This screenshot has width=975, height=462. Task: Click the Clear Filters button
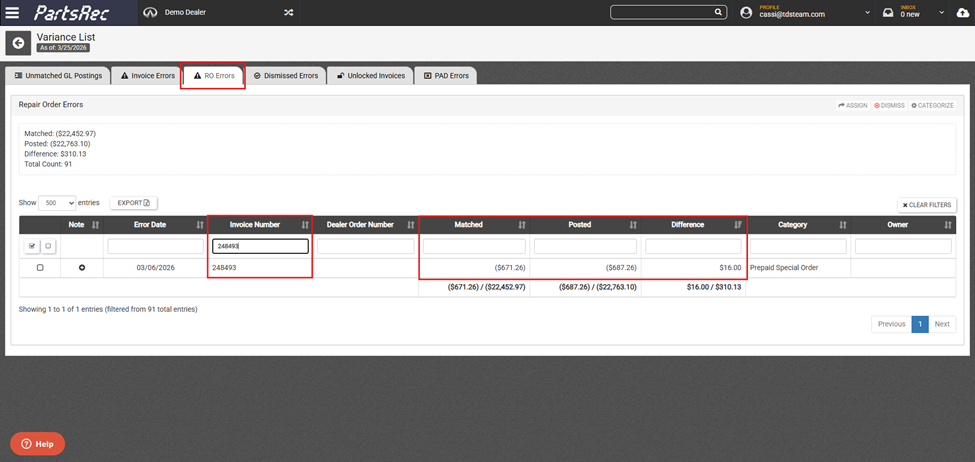tap(926, 205)
